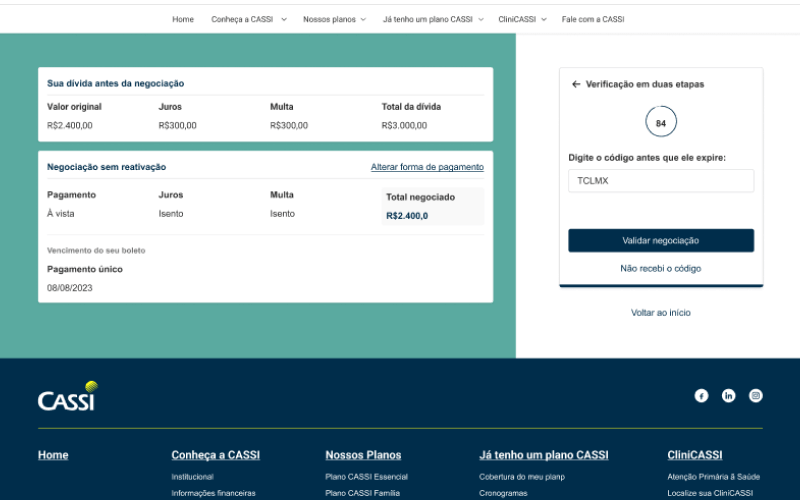Select Nossos planos in the top navigation
Screen dimensions: 800x500
tap(329, 19)
